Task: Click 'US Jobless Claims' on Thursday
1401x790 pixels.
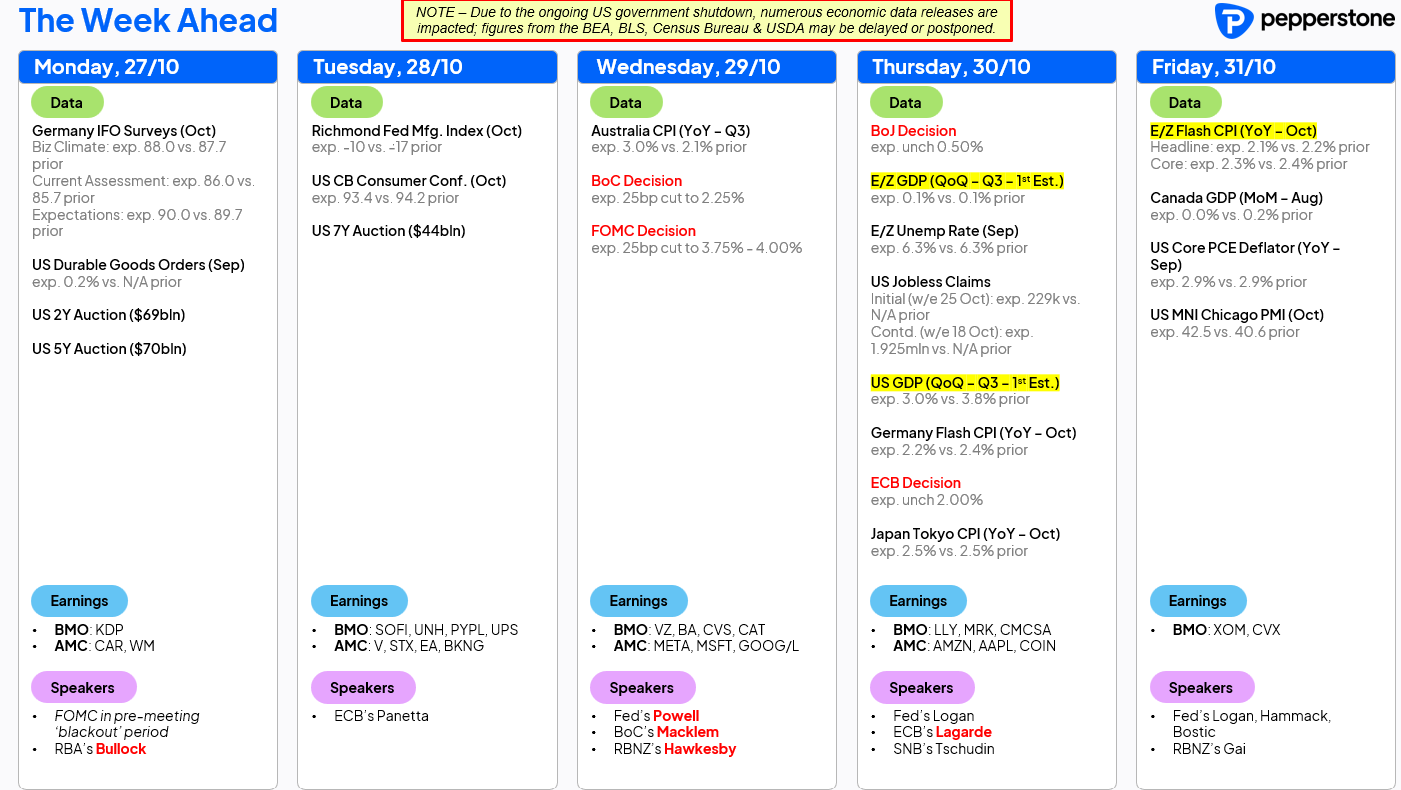Action: point(931,282)
